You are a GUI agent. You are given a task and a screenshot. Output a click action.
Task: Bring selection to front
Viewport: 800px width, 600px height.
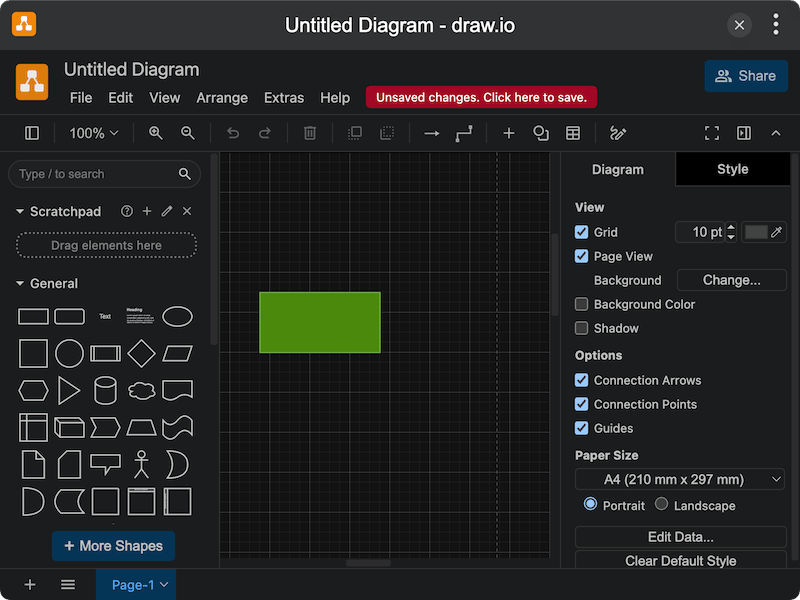point(355,133)
